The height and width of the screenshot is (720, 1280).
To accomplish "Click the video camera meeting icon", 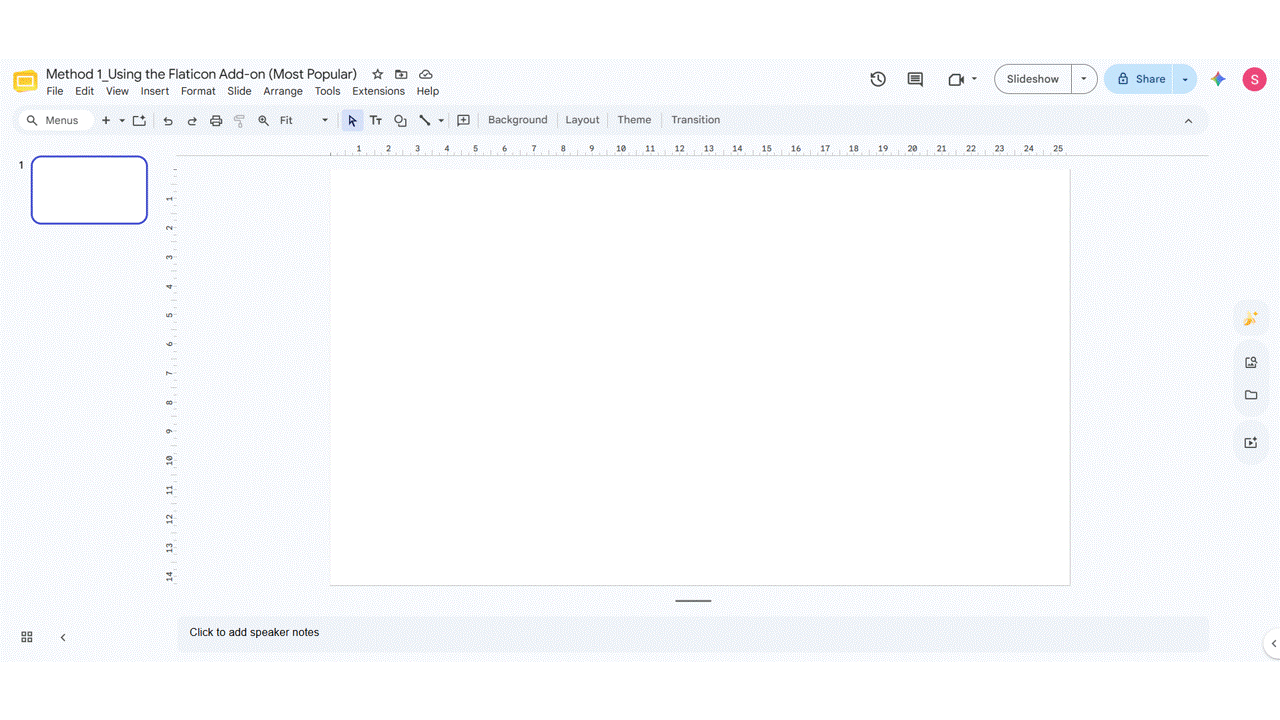I will [955, 79].
